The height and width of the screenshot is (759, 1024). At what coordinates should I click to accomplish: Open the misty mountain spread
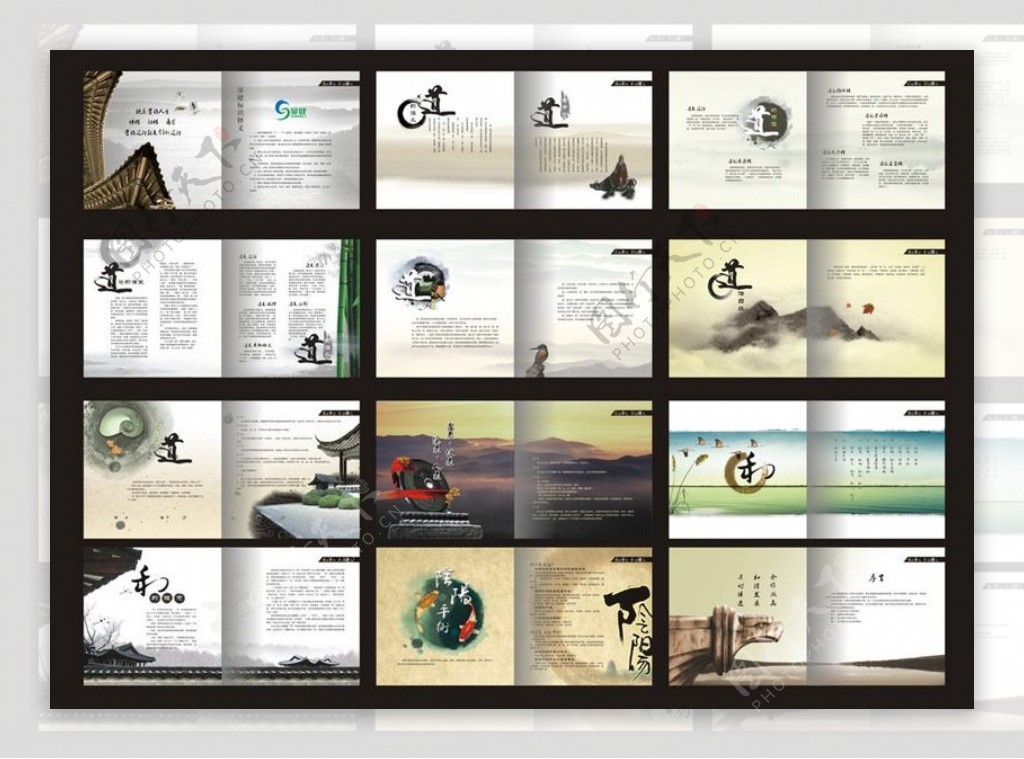[x=806, y=308]
